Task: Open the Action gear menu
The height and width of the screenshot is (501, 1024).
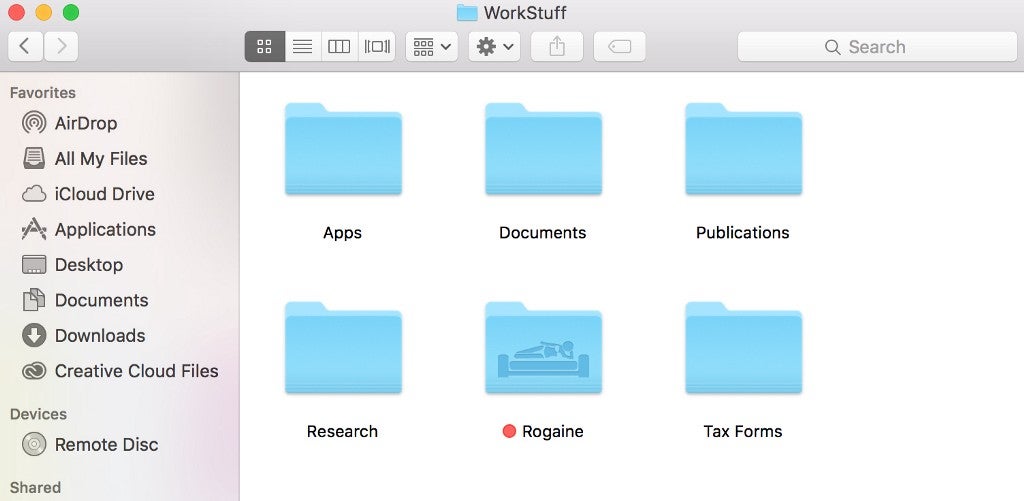Action: (x=494, y=46)
